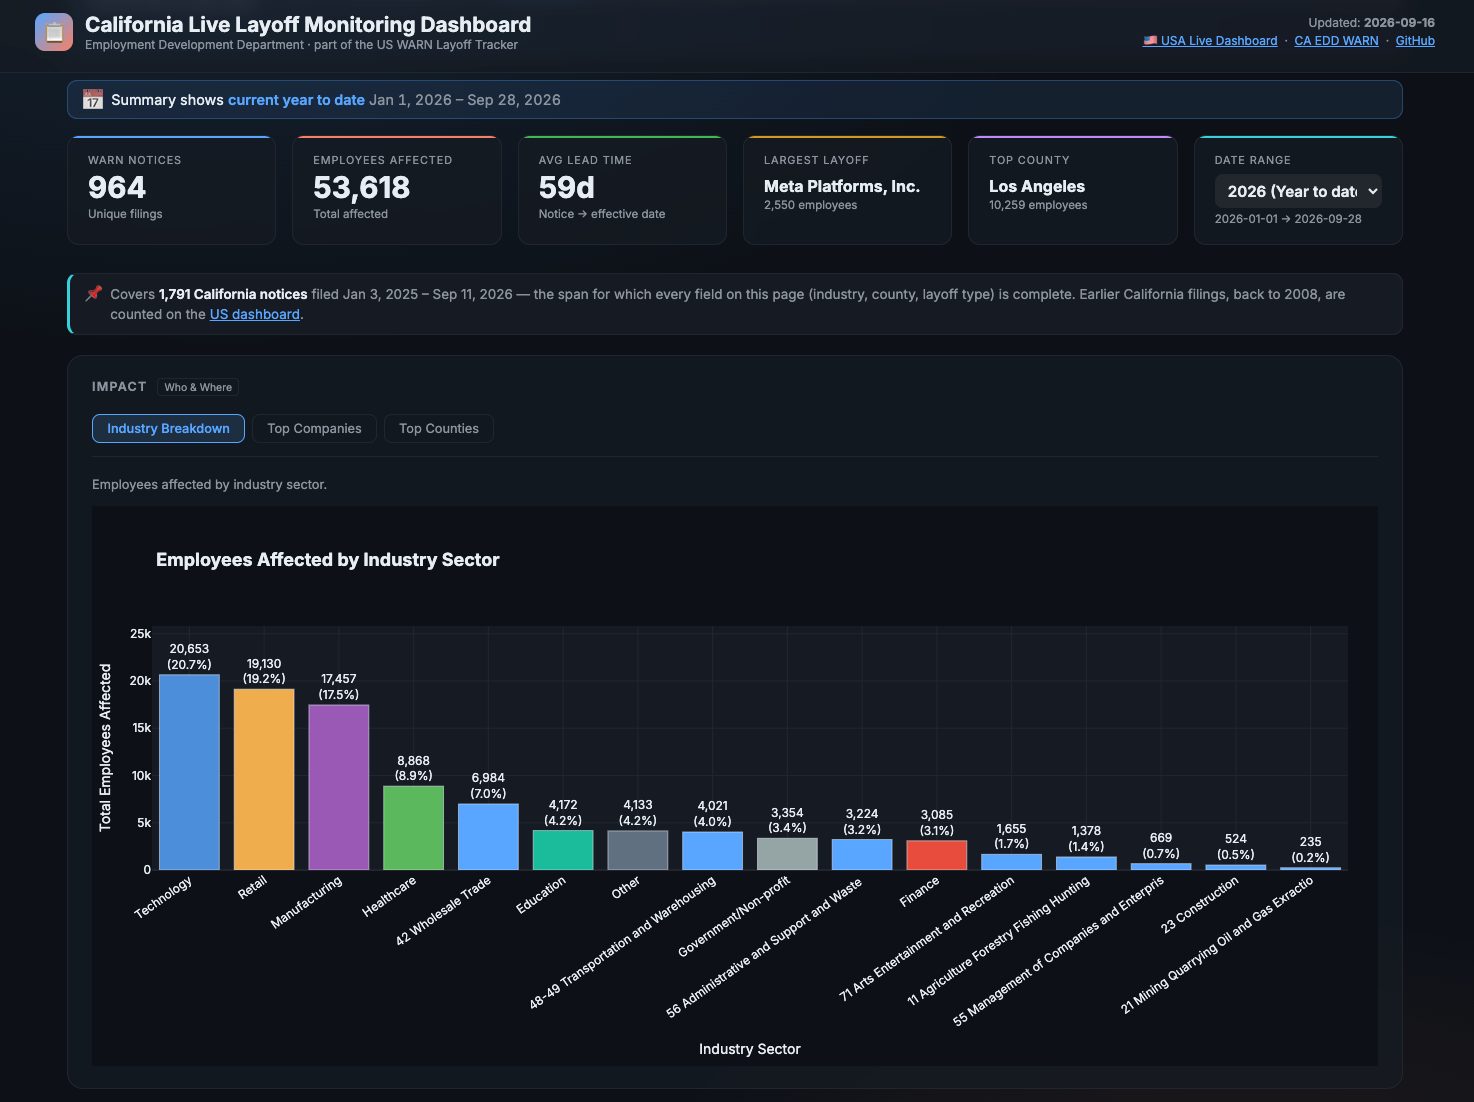Click the red Finance bar

pyautogui.click(x=937, y=855)
